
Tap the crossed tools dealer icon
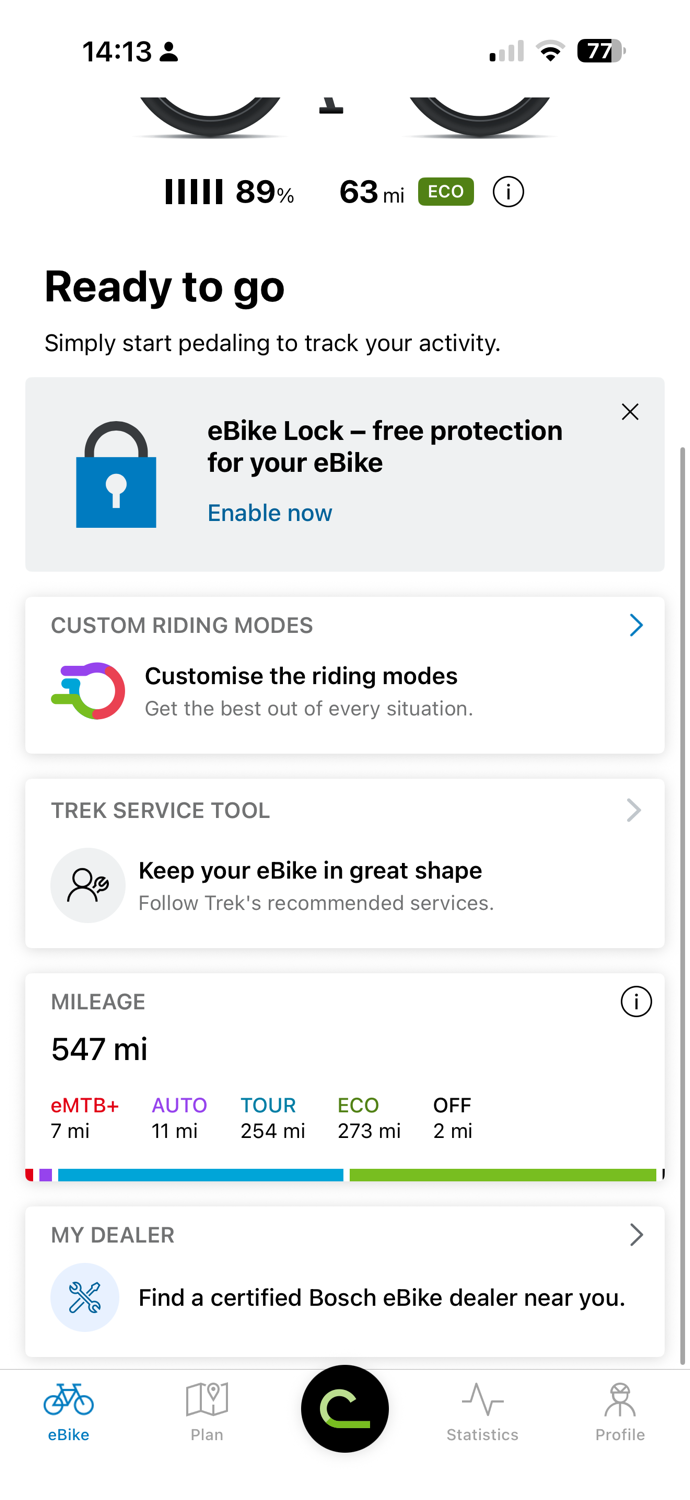tap(85, 1298)
